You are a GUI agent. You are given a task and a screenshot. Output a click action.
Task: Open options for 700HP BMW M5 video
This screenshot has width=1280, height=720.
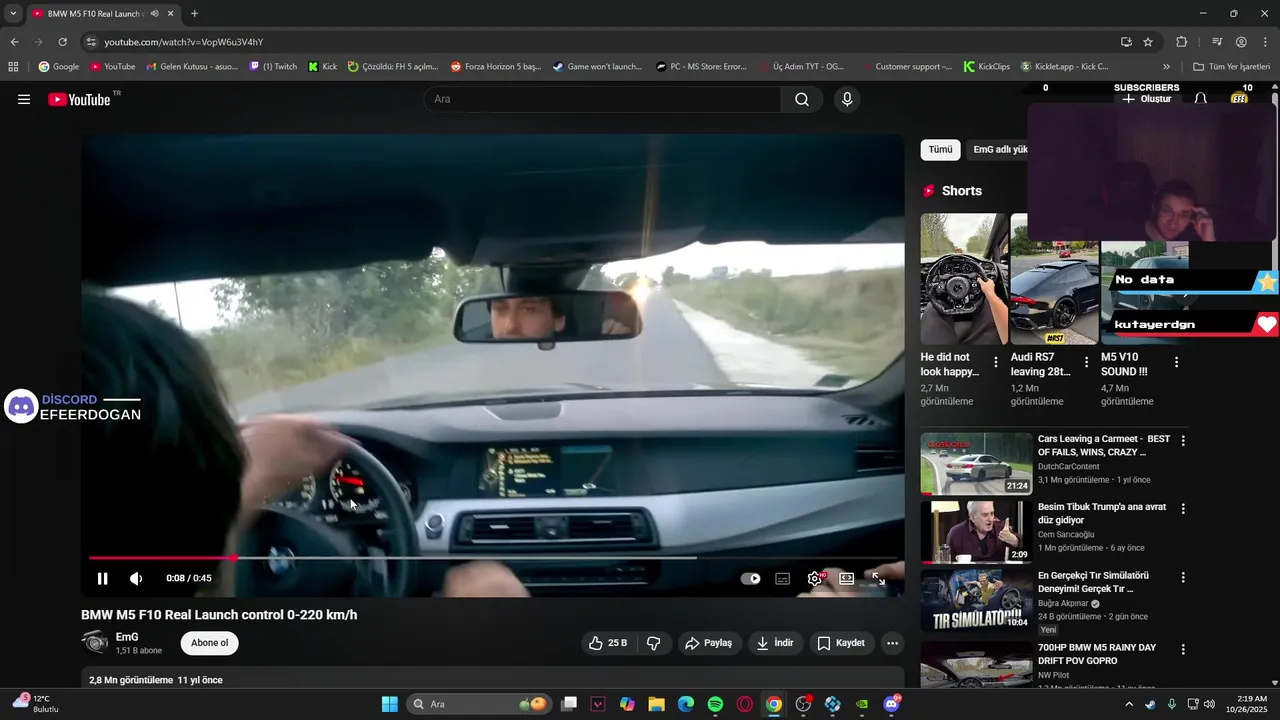[x=1183, y=650]
